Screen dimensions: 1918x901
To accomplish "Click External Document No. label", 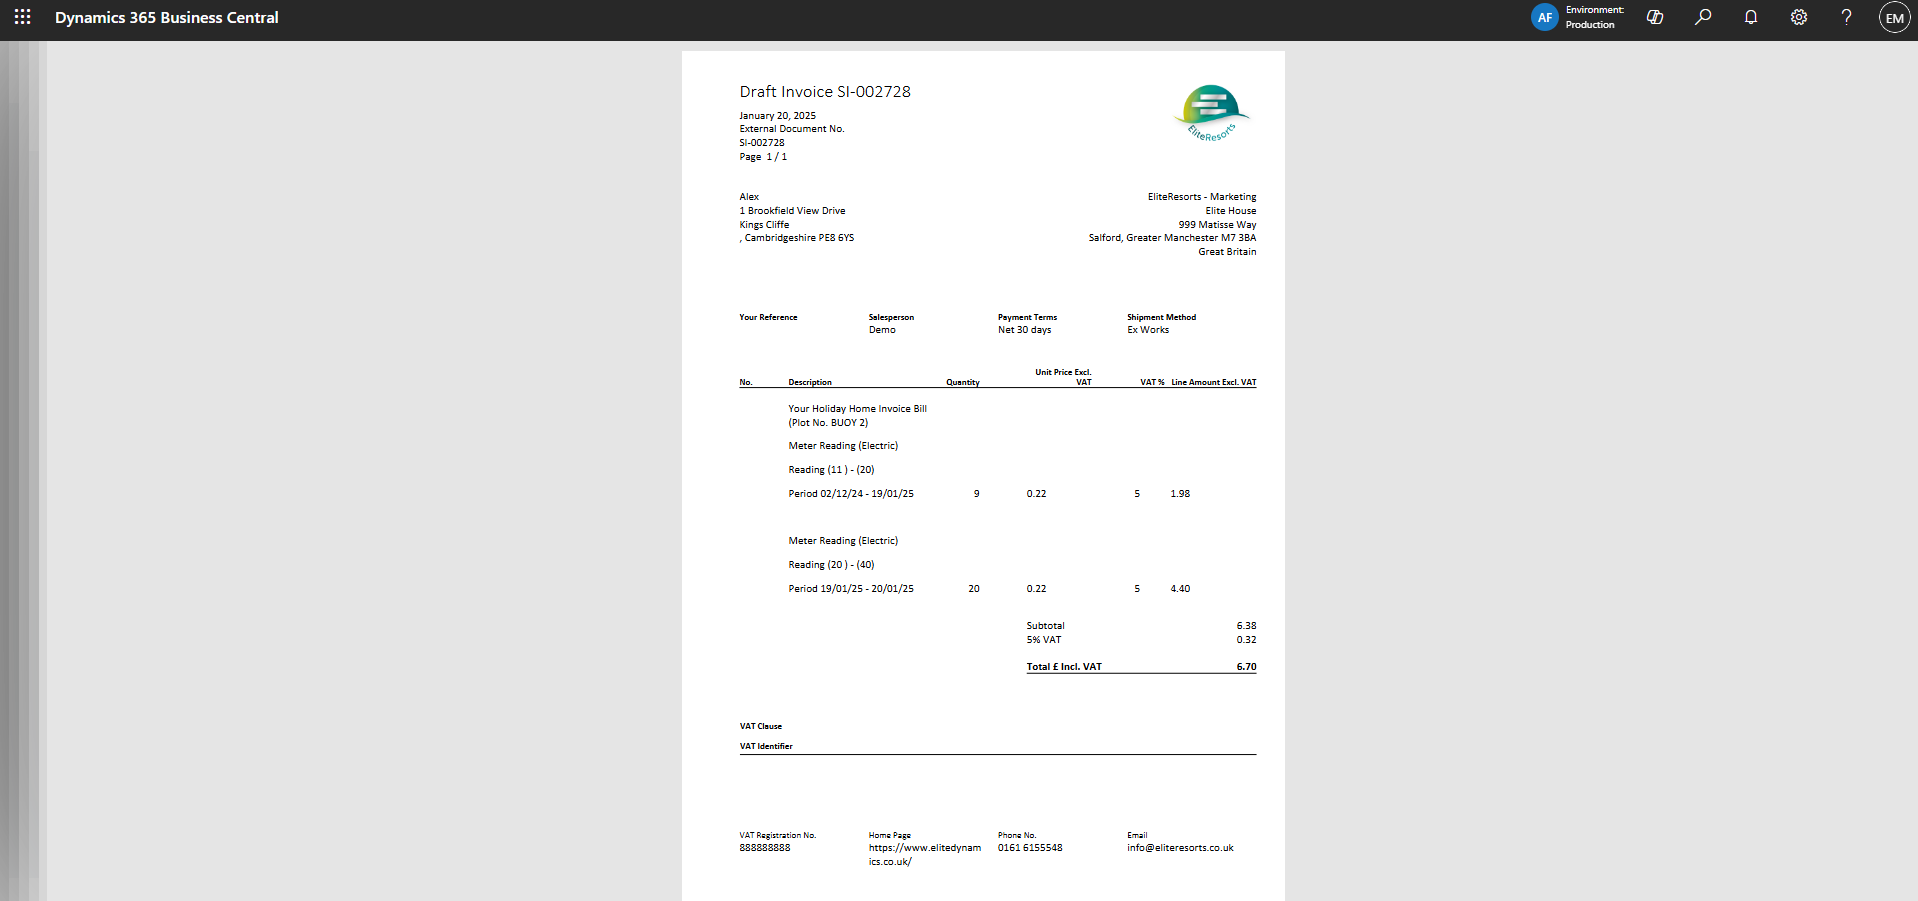I will (792, 129).
